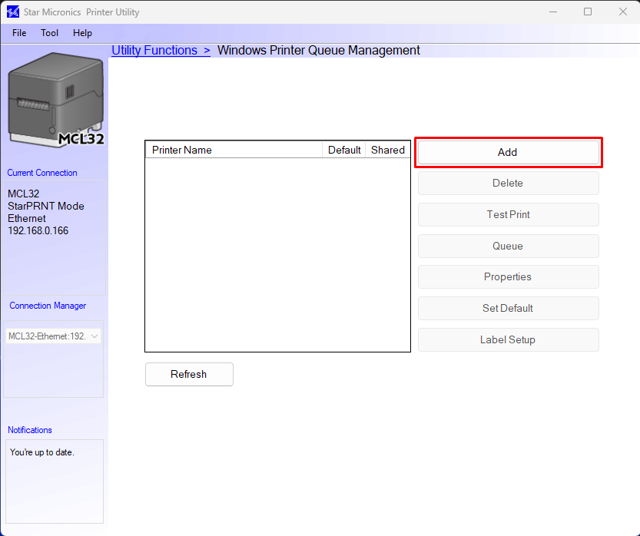Expand the Connection Manager dropdown
This screenshot has height=536, width=640.
pos(95,336)
